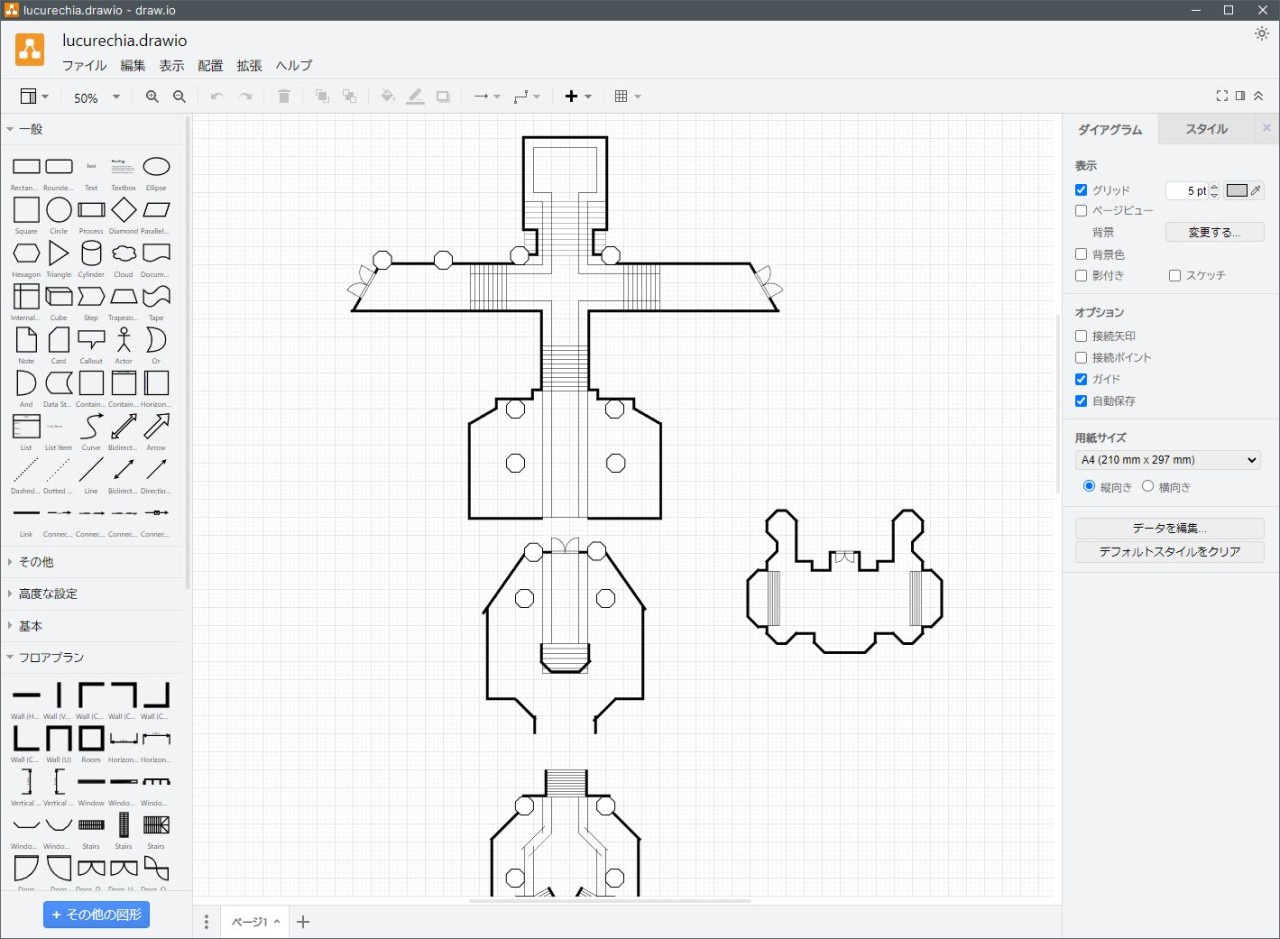Click the grid color swatch
Viewport: 1280px width, 939px height.
[x=1238, y=191]
